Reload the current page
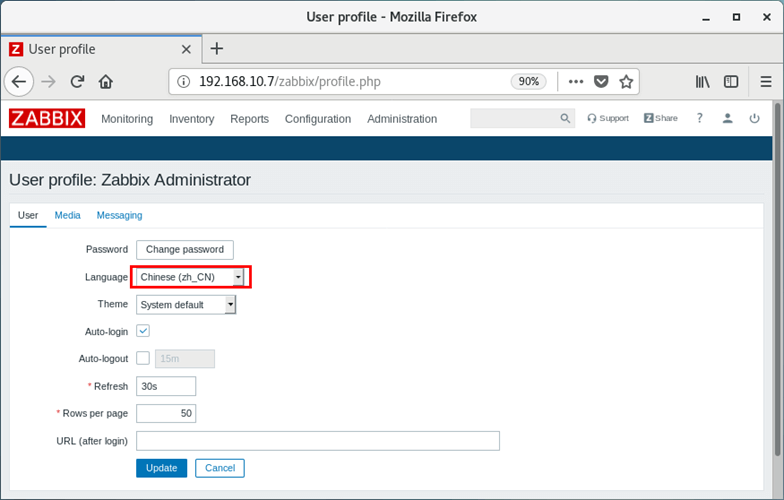The height and width of the screenshot is (500, 784). pos(77,82)
